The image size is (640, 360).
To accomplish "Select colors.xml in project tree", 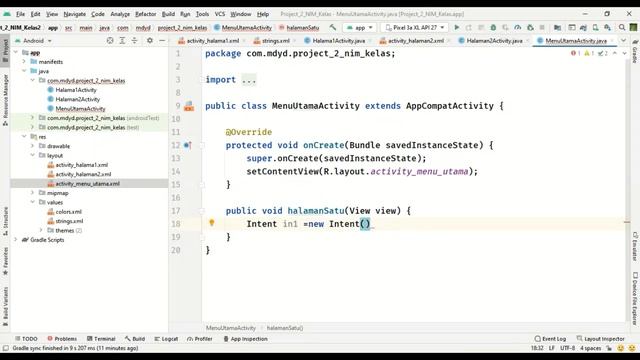I will pos(69,211).
